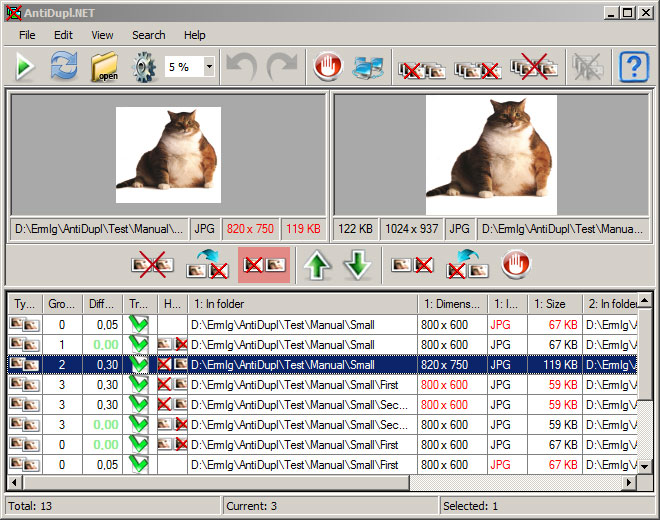Screen dimensions: 660x520
Task: Delete both images of selected results toolbar icon
Action: click(x=534, y=67)
